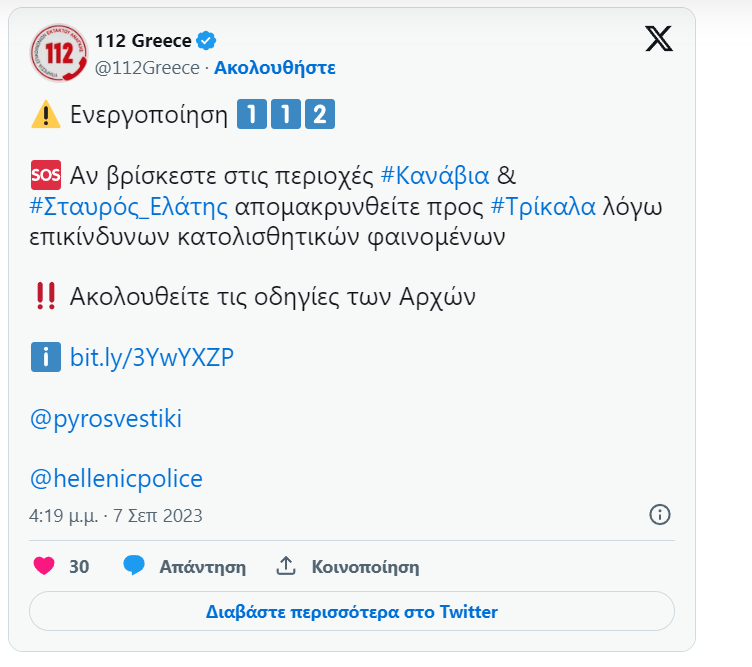Click the 112 Greece account name

point(143,41)
